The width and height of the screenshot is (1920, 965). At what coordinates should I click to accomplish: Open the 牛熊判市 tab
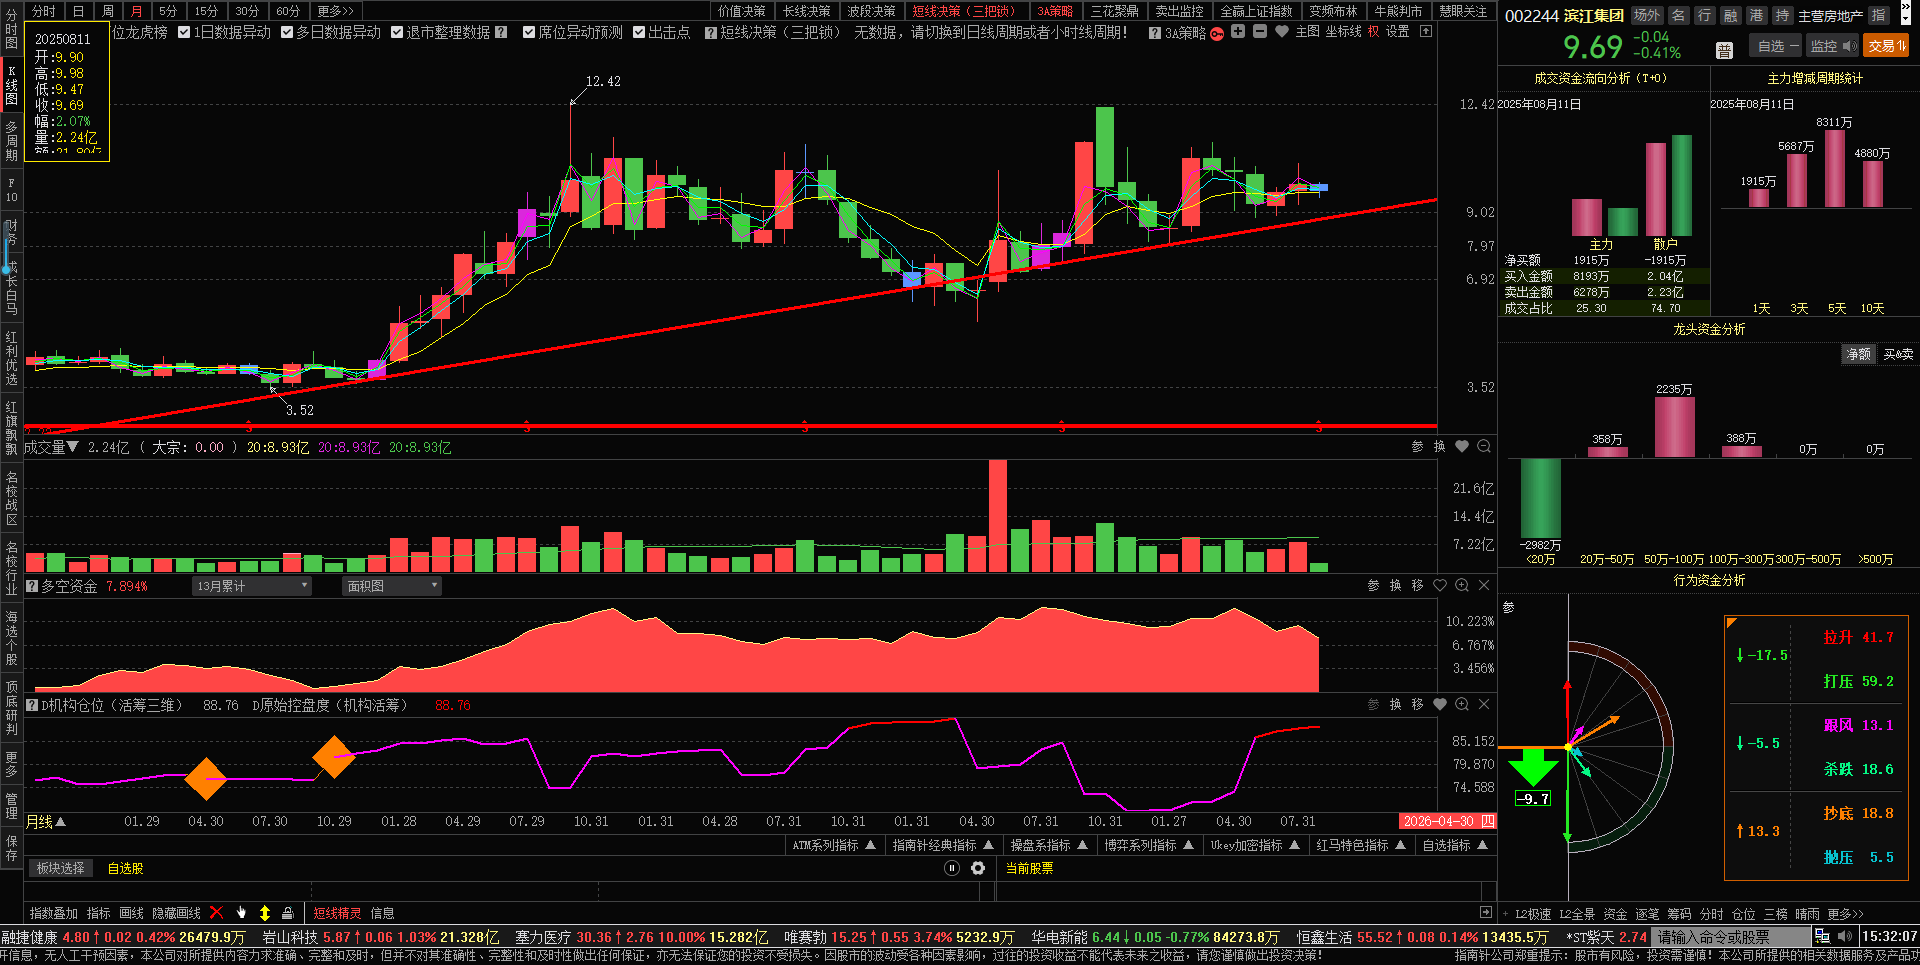pos(1398,11)
